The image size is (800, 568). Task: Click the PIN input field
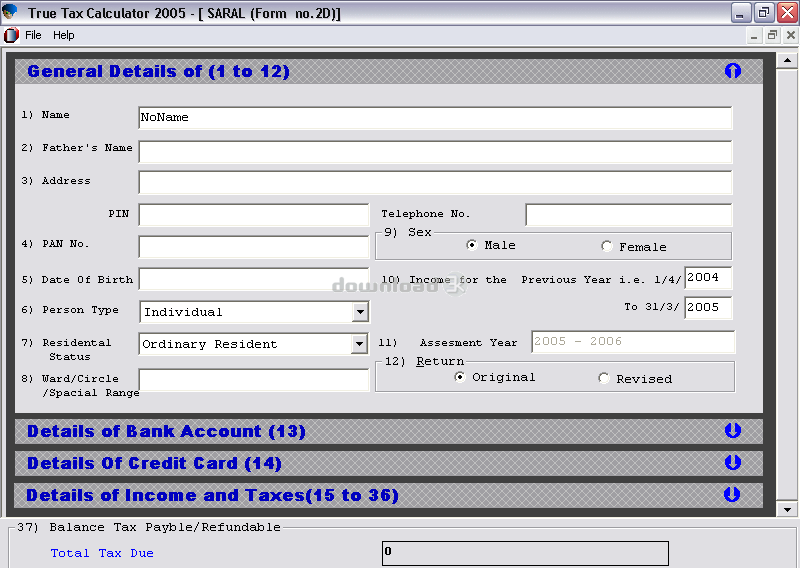tap(254, 215)
